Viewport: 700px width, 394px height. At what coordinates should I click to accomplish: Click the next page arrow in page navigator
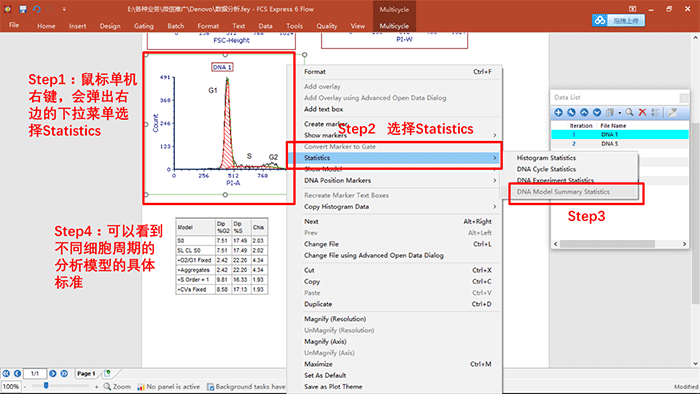[53, 373]
